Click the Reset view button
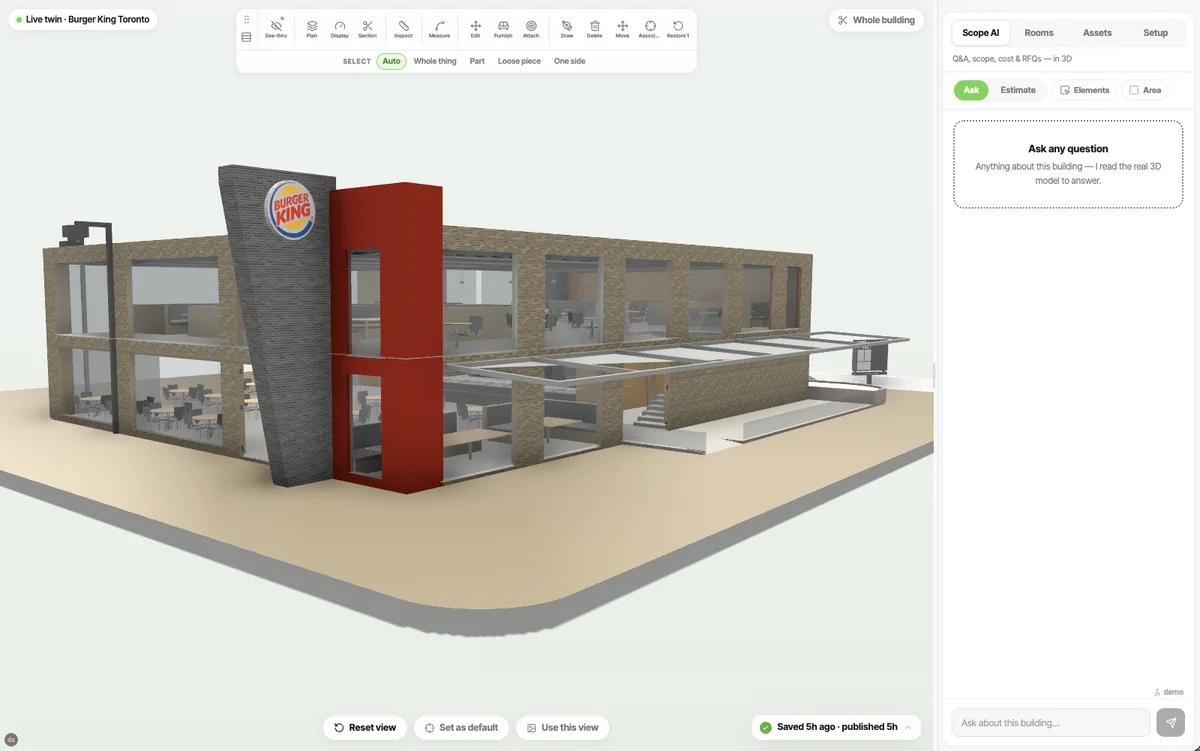This screenshot has height=751, width=1200. click(x=365, y=727)
